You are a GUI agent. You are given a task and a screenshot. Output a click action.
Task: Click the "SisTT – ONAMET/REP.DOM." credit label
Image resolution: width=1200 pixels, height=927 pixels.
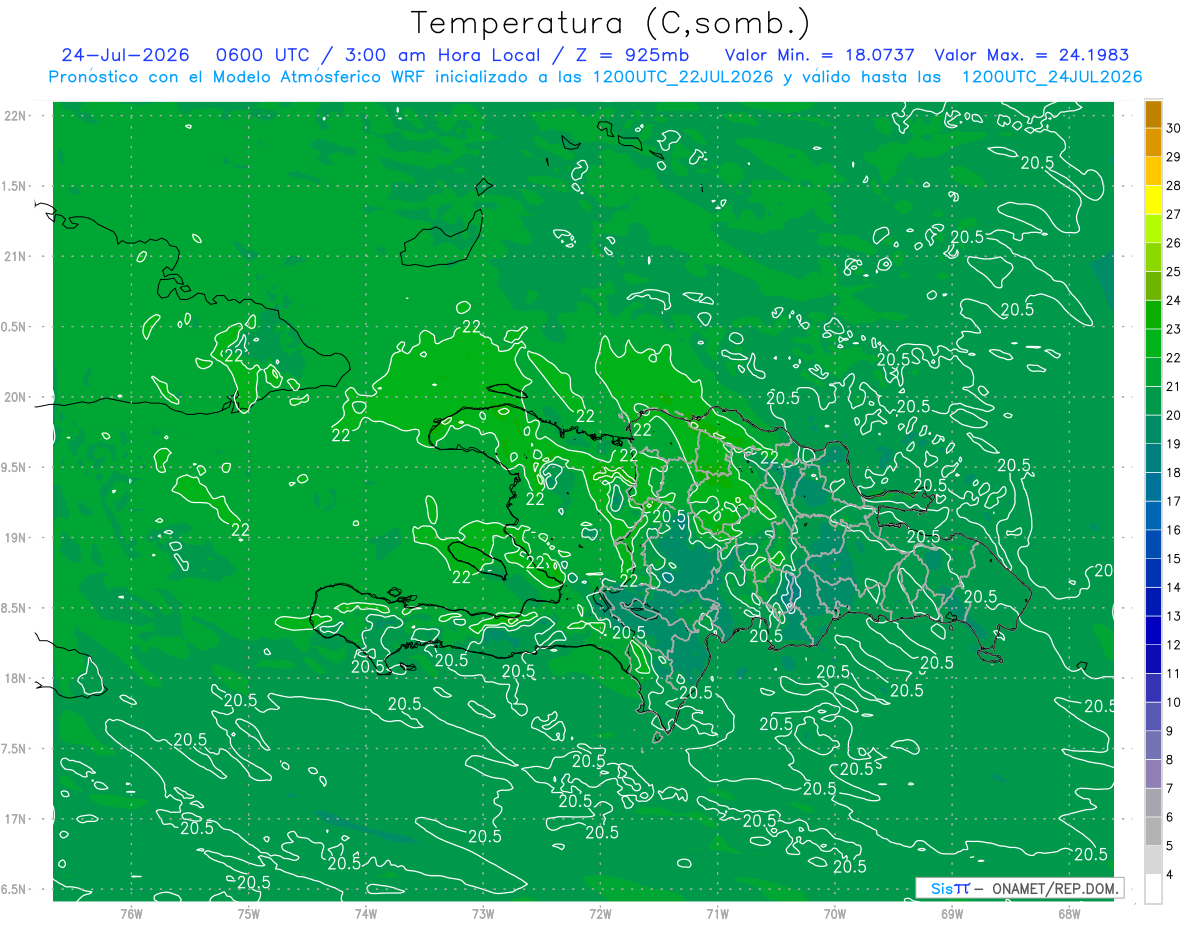(x=1019, y=888)
